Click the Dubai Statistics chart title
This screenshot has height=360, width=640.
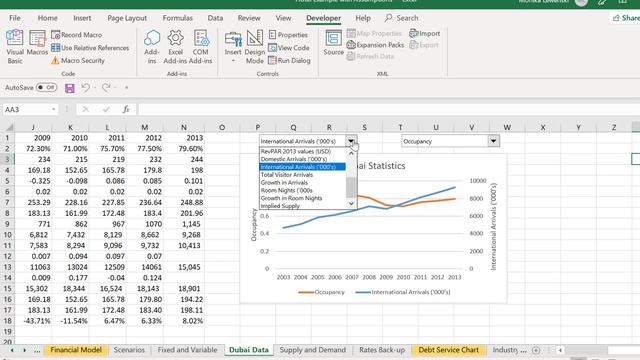[382, 166]
